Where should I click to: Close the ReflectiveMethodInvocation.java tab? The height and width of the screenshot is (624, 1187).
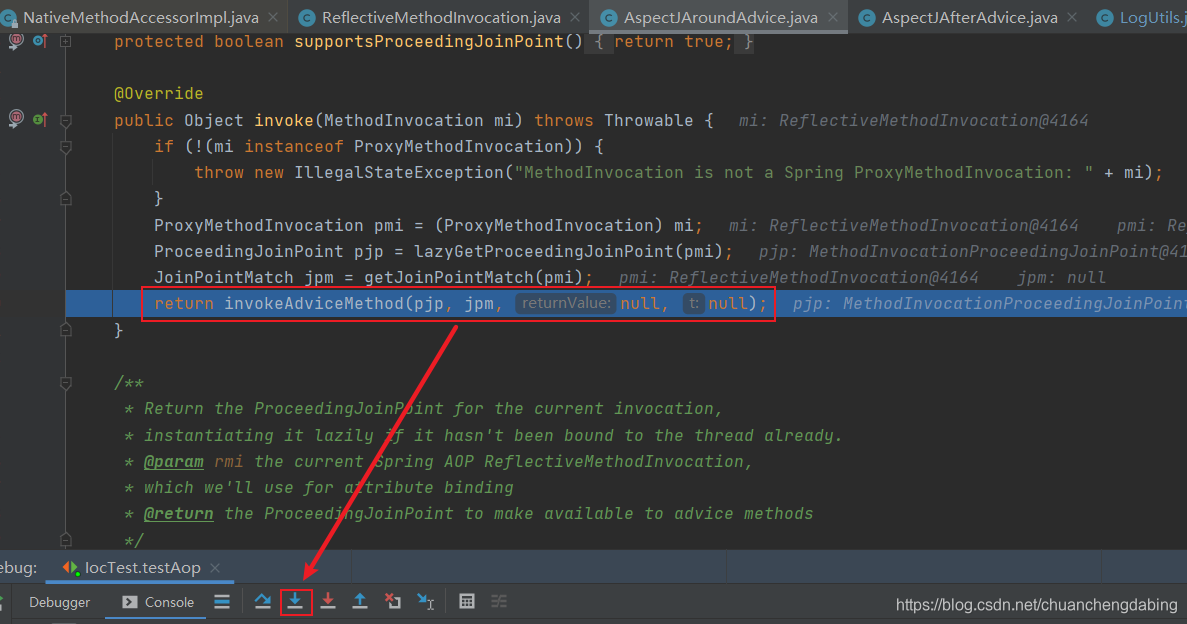[575, 17]
